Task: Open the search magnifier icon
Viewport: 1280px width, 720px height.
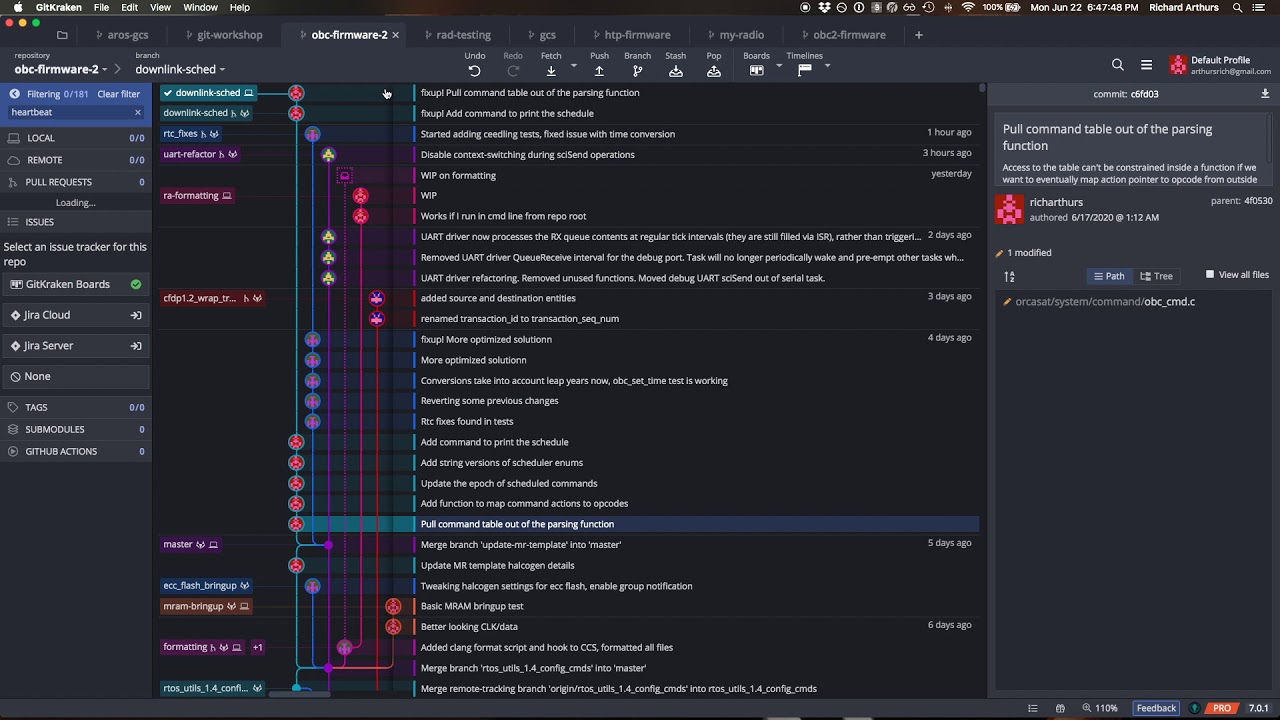Action: (1118, 65)
